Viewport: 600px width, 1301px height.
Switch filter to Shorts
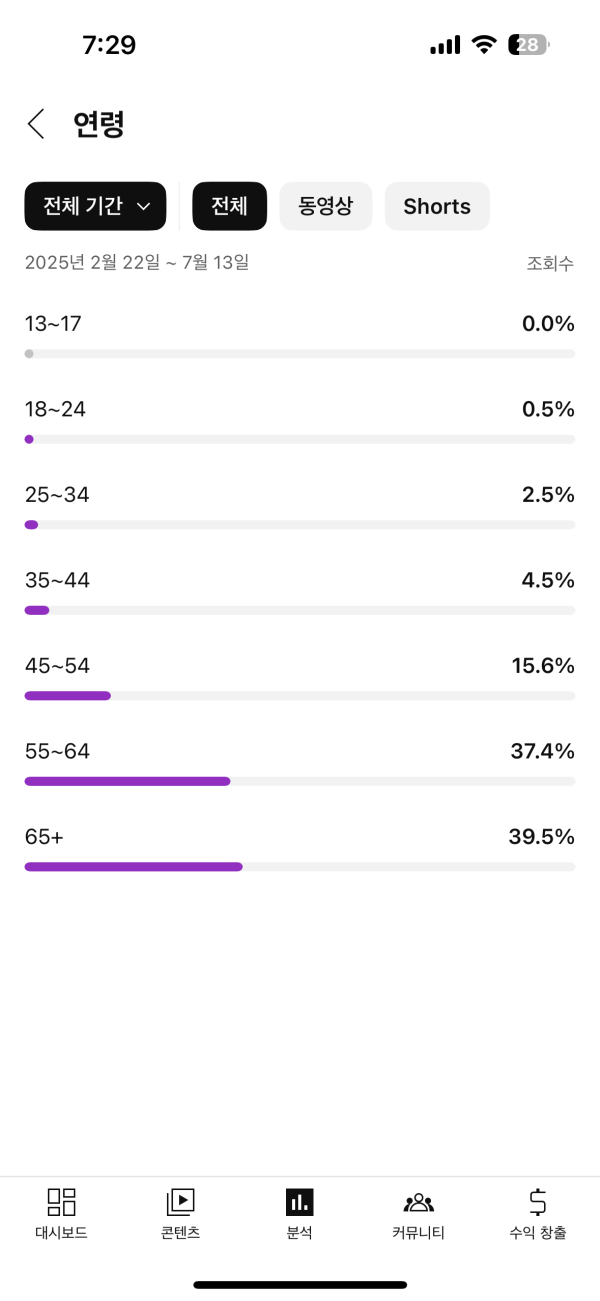click(x=437, y=206)
